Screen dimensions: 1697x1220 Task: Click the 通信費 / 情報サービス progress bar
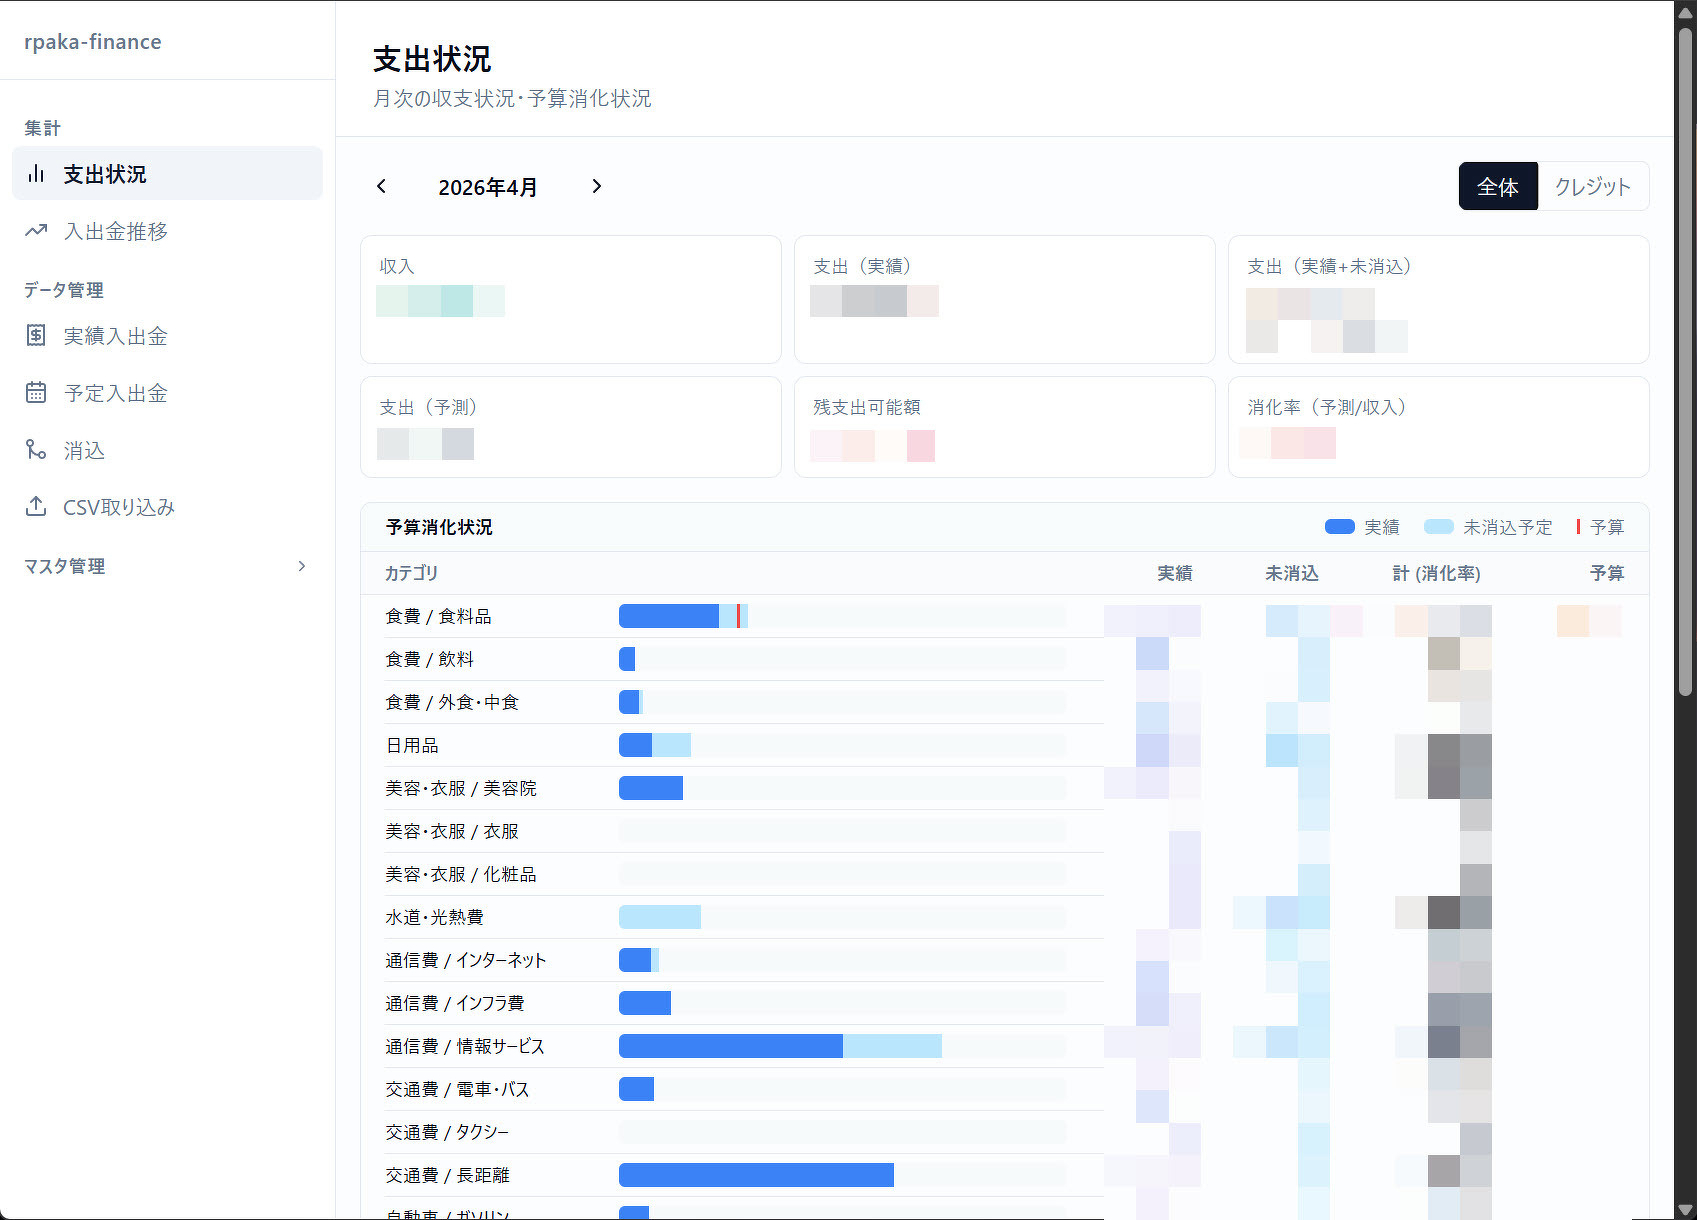(x=842, y=1046)
